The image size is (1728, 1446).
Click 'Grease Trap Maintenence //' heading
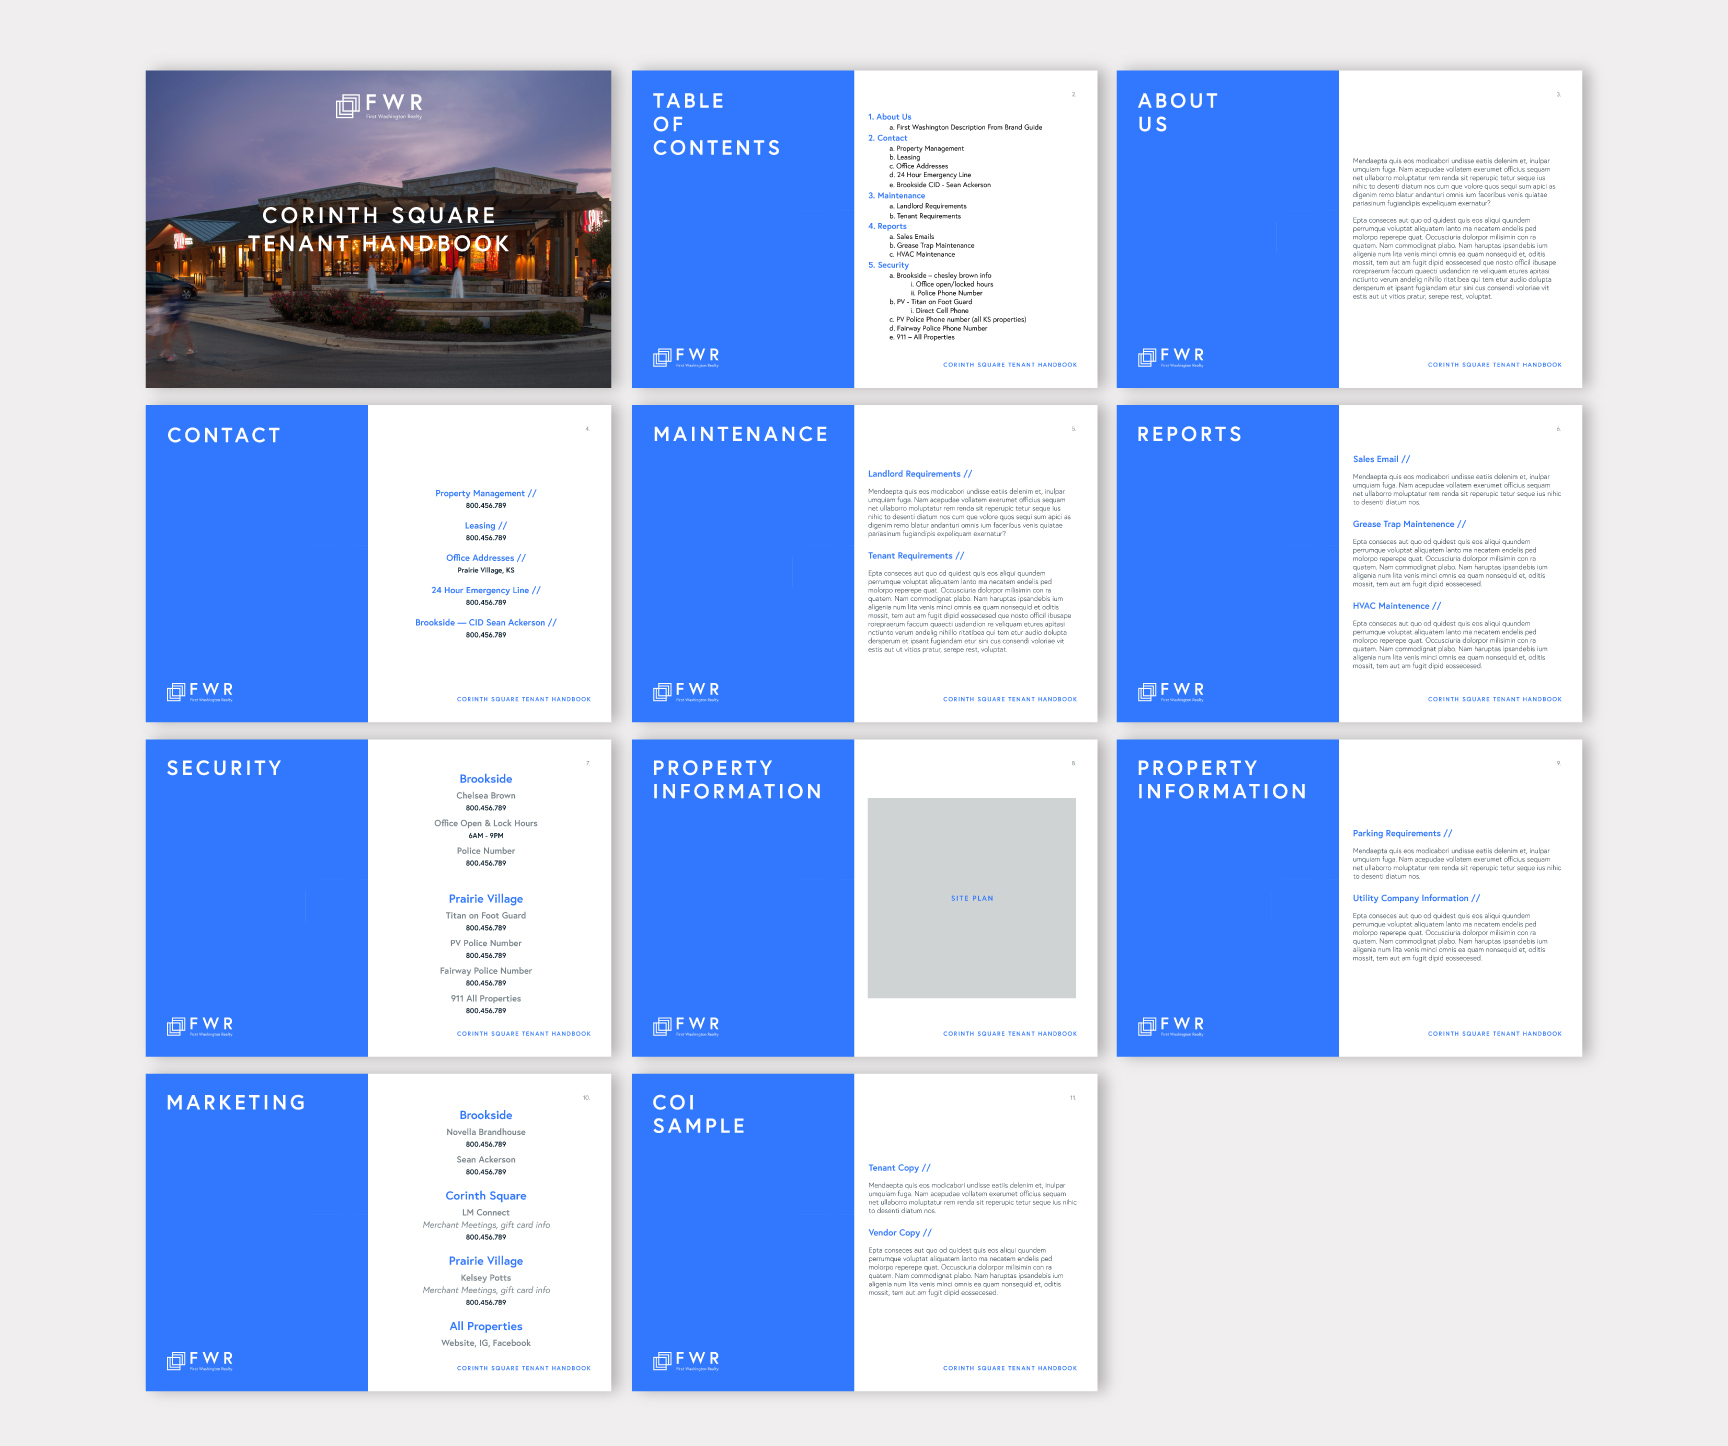pyautogui.click(x=1410, y=524)
